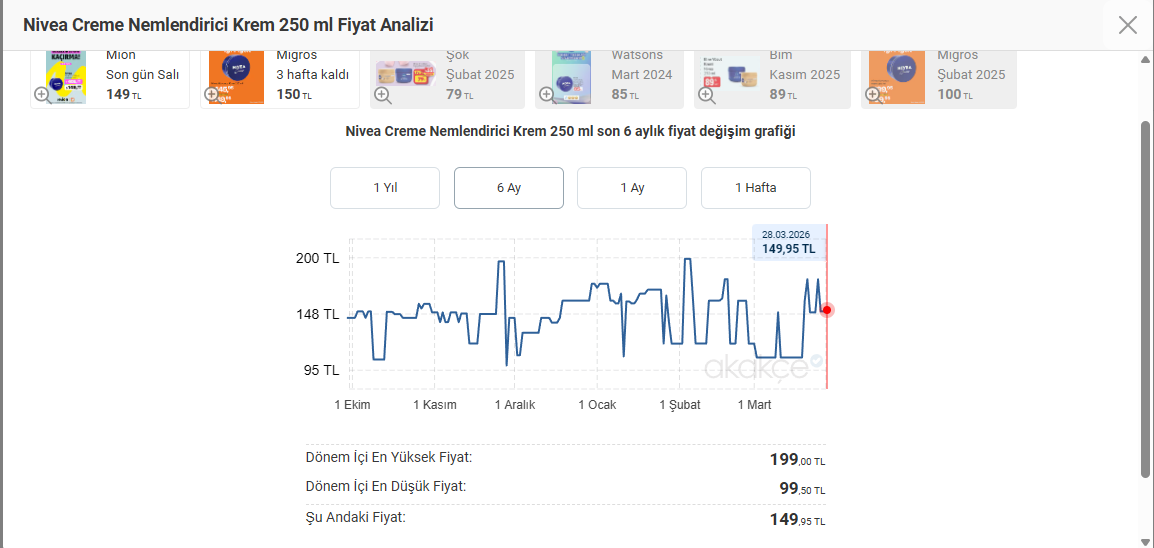Click the dialog title Fiyat Analizi

(x=228, y=25)
